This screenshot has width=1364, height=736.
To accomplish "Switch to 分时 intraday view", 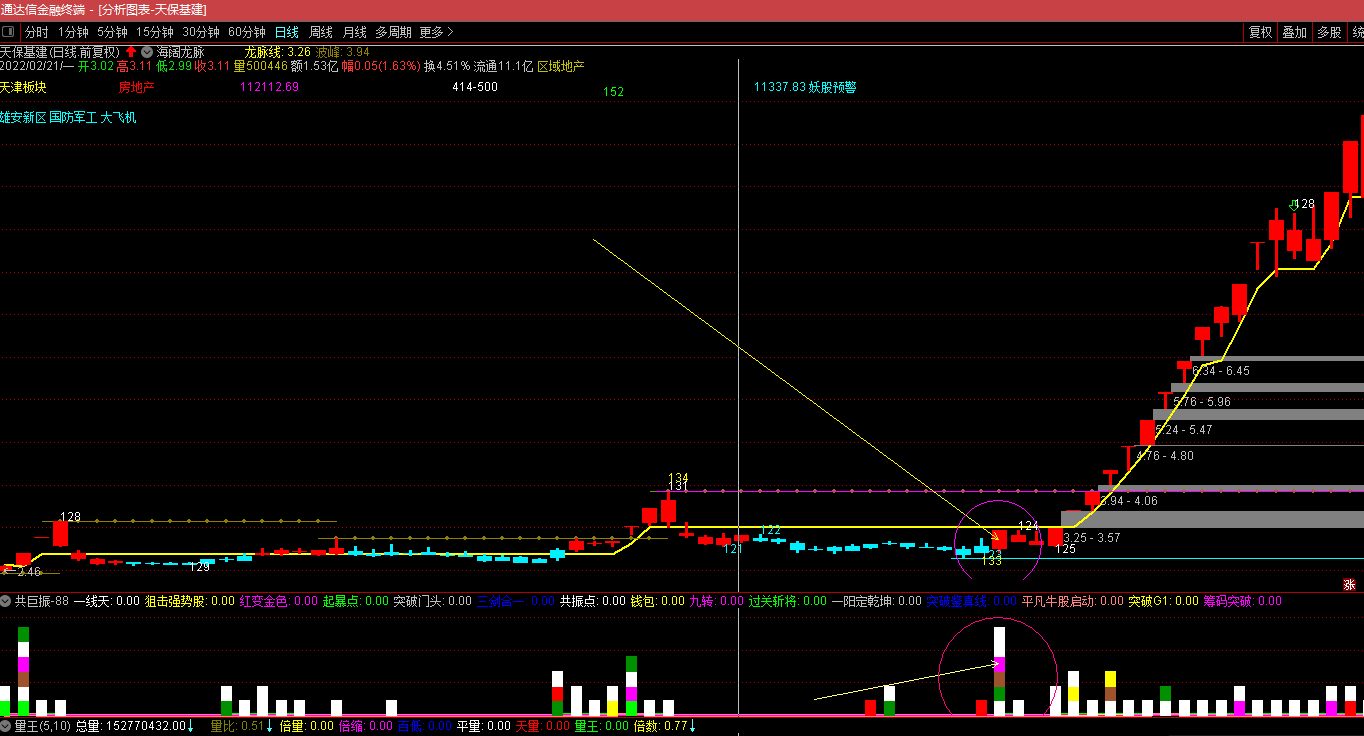I will (x=37, y=32).
